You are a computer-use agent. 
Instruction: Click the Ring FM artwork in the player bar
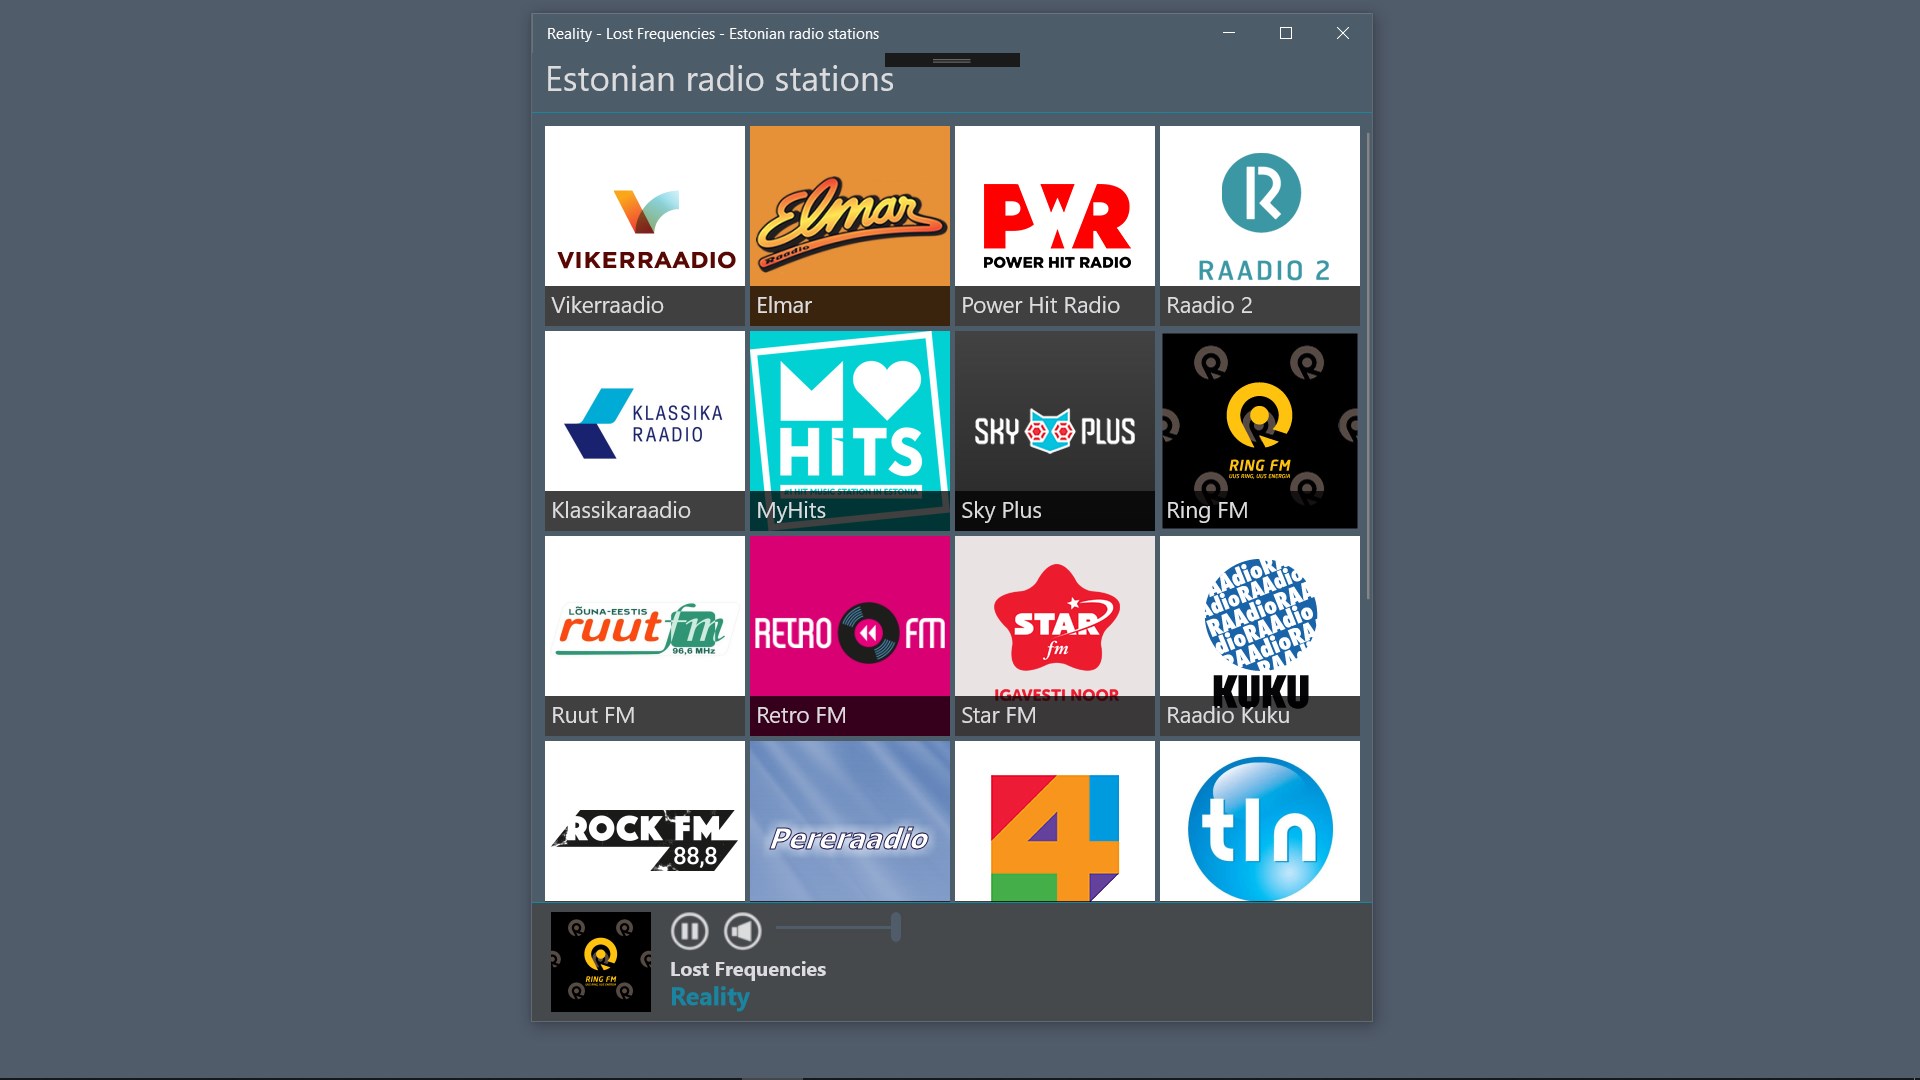pos(600,961)
